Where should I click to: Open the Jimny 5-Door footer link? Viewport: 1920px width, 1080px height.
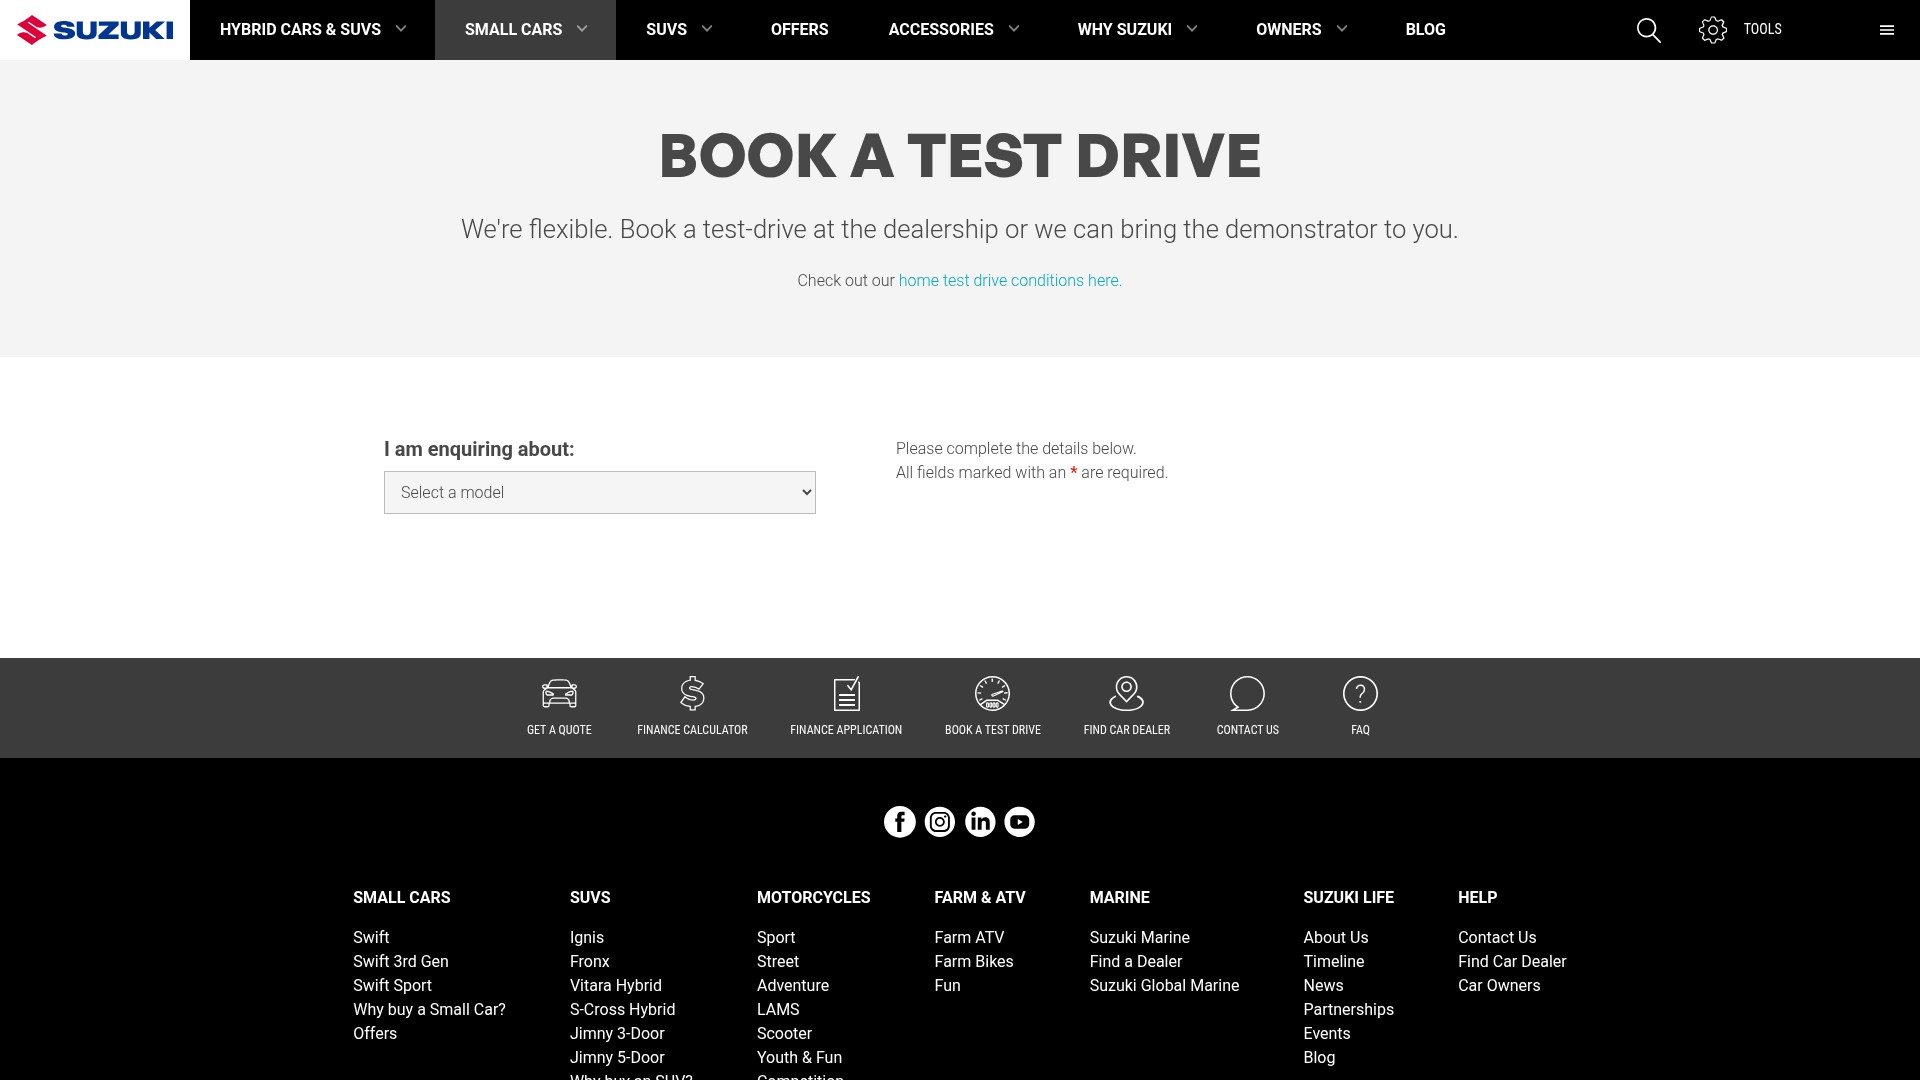[x=617, y=1058]
